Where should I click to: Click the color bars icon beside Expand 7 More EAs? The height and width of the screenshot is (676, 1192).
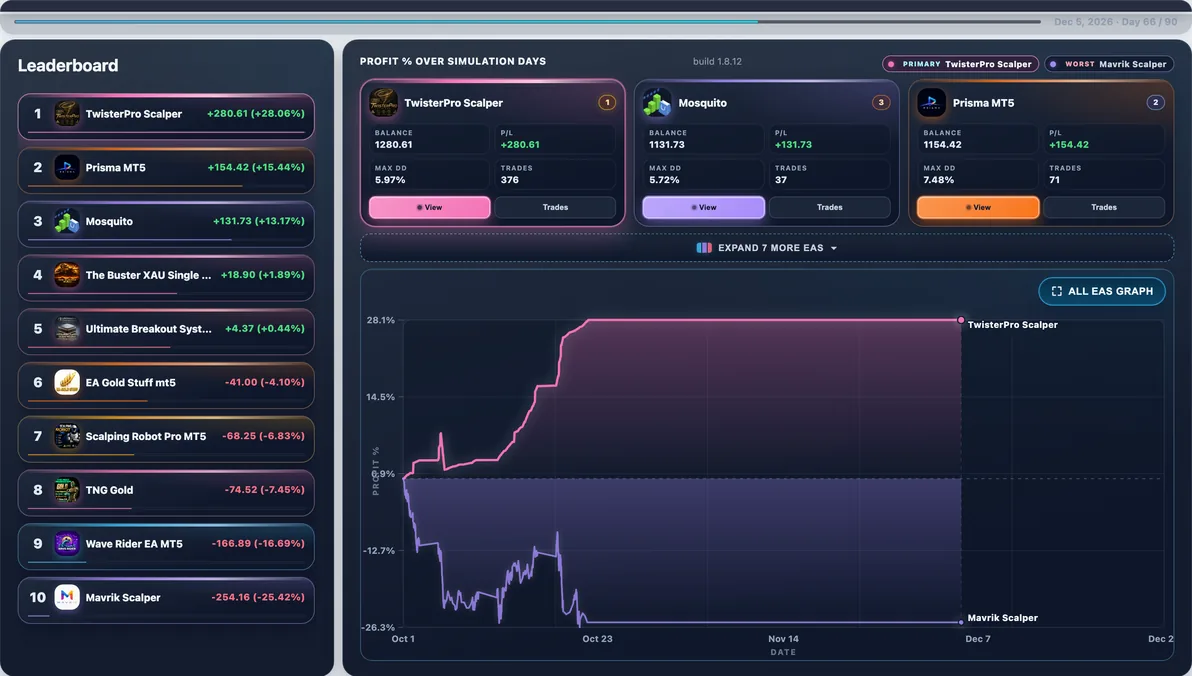[x=704, y=248]
